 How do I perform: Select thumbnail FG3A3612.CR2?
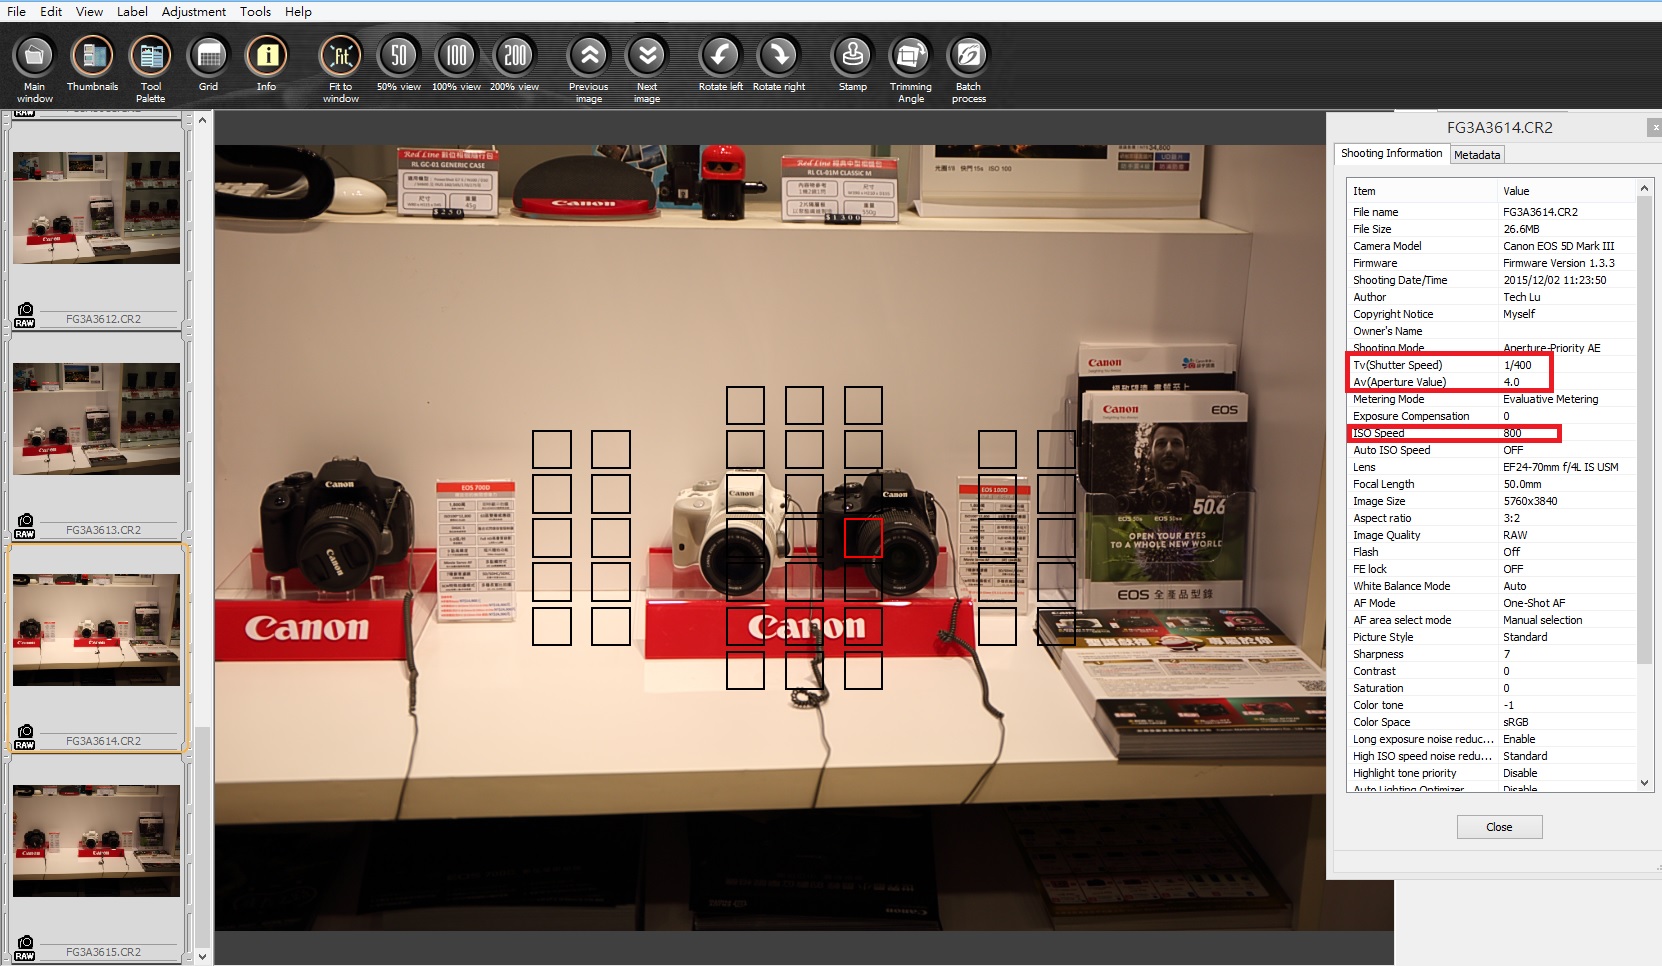point(96,208)
